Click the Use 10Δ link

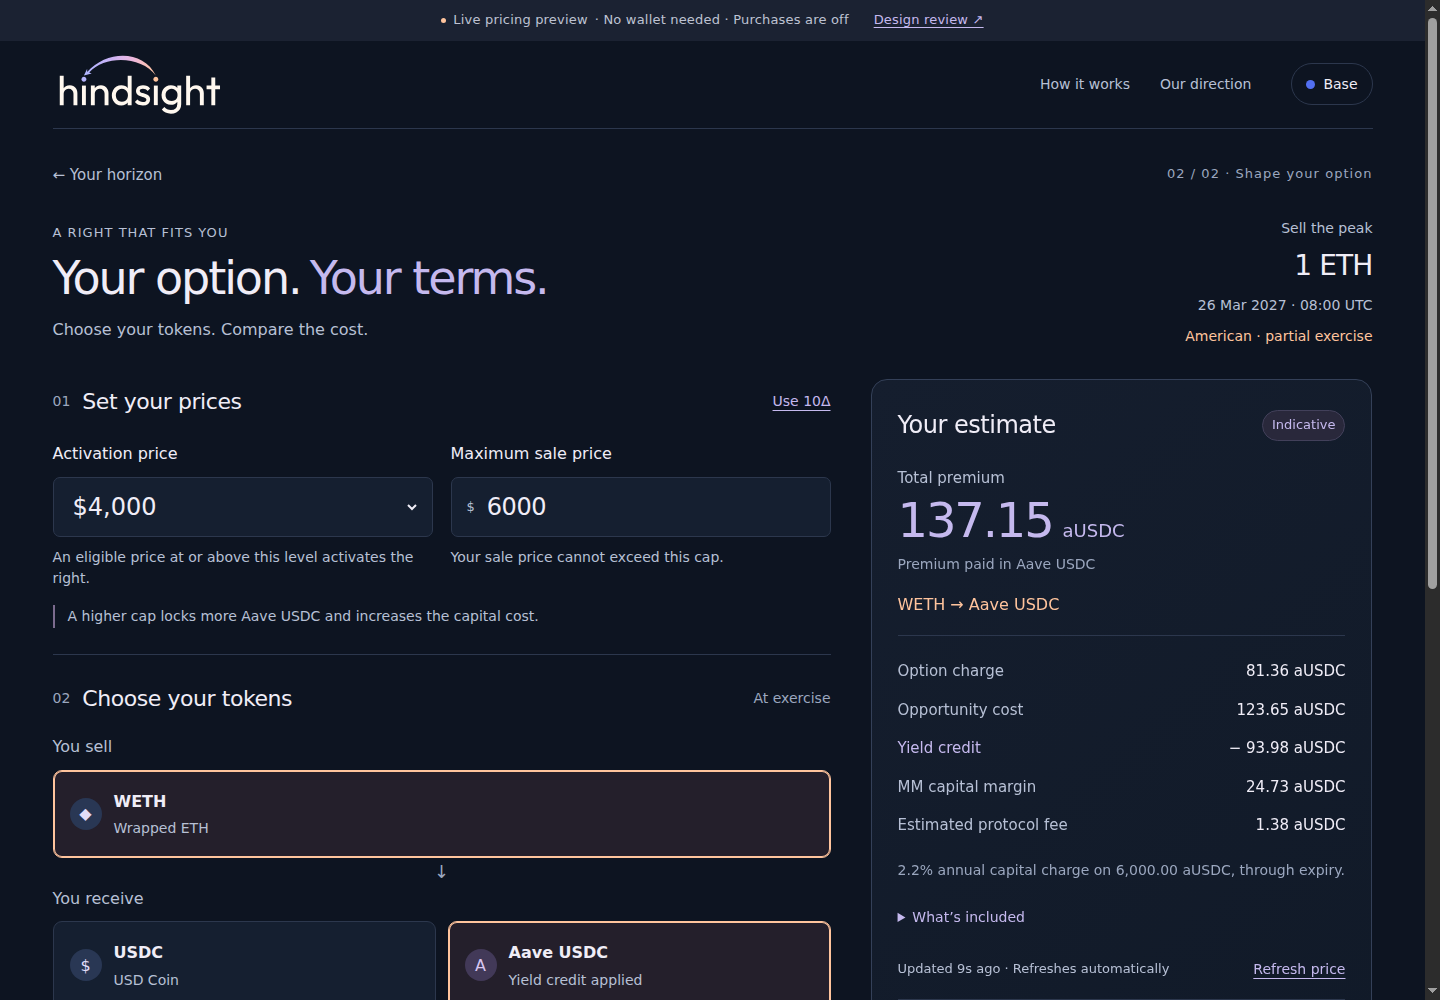click(x=801, y=401)
